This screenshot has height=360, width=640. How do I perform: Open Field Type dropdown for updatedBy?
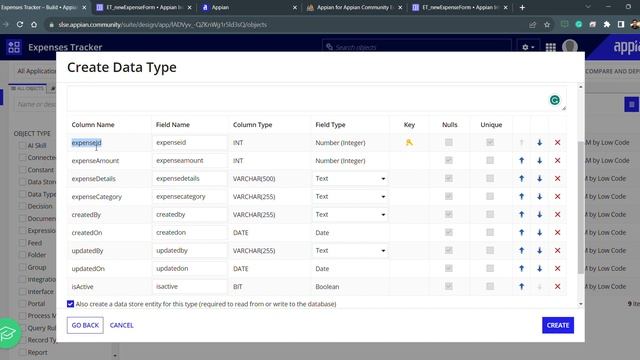point(350,251)
